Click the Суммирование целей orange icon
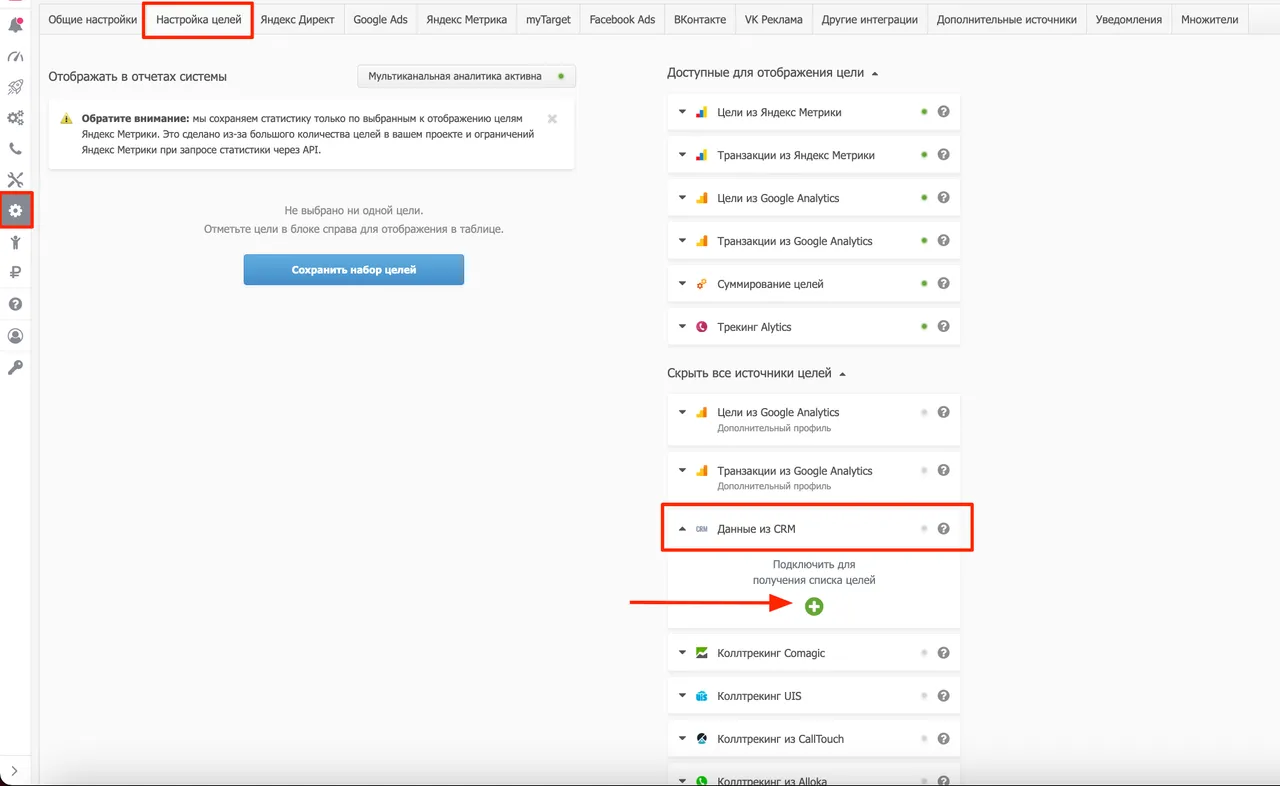 [701, 284]
